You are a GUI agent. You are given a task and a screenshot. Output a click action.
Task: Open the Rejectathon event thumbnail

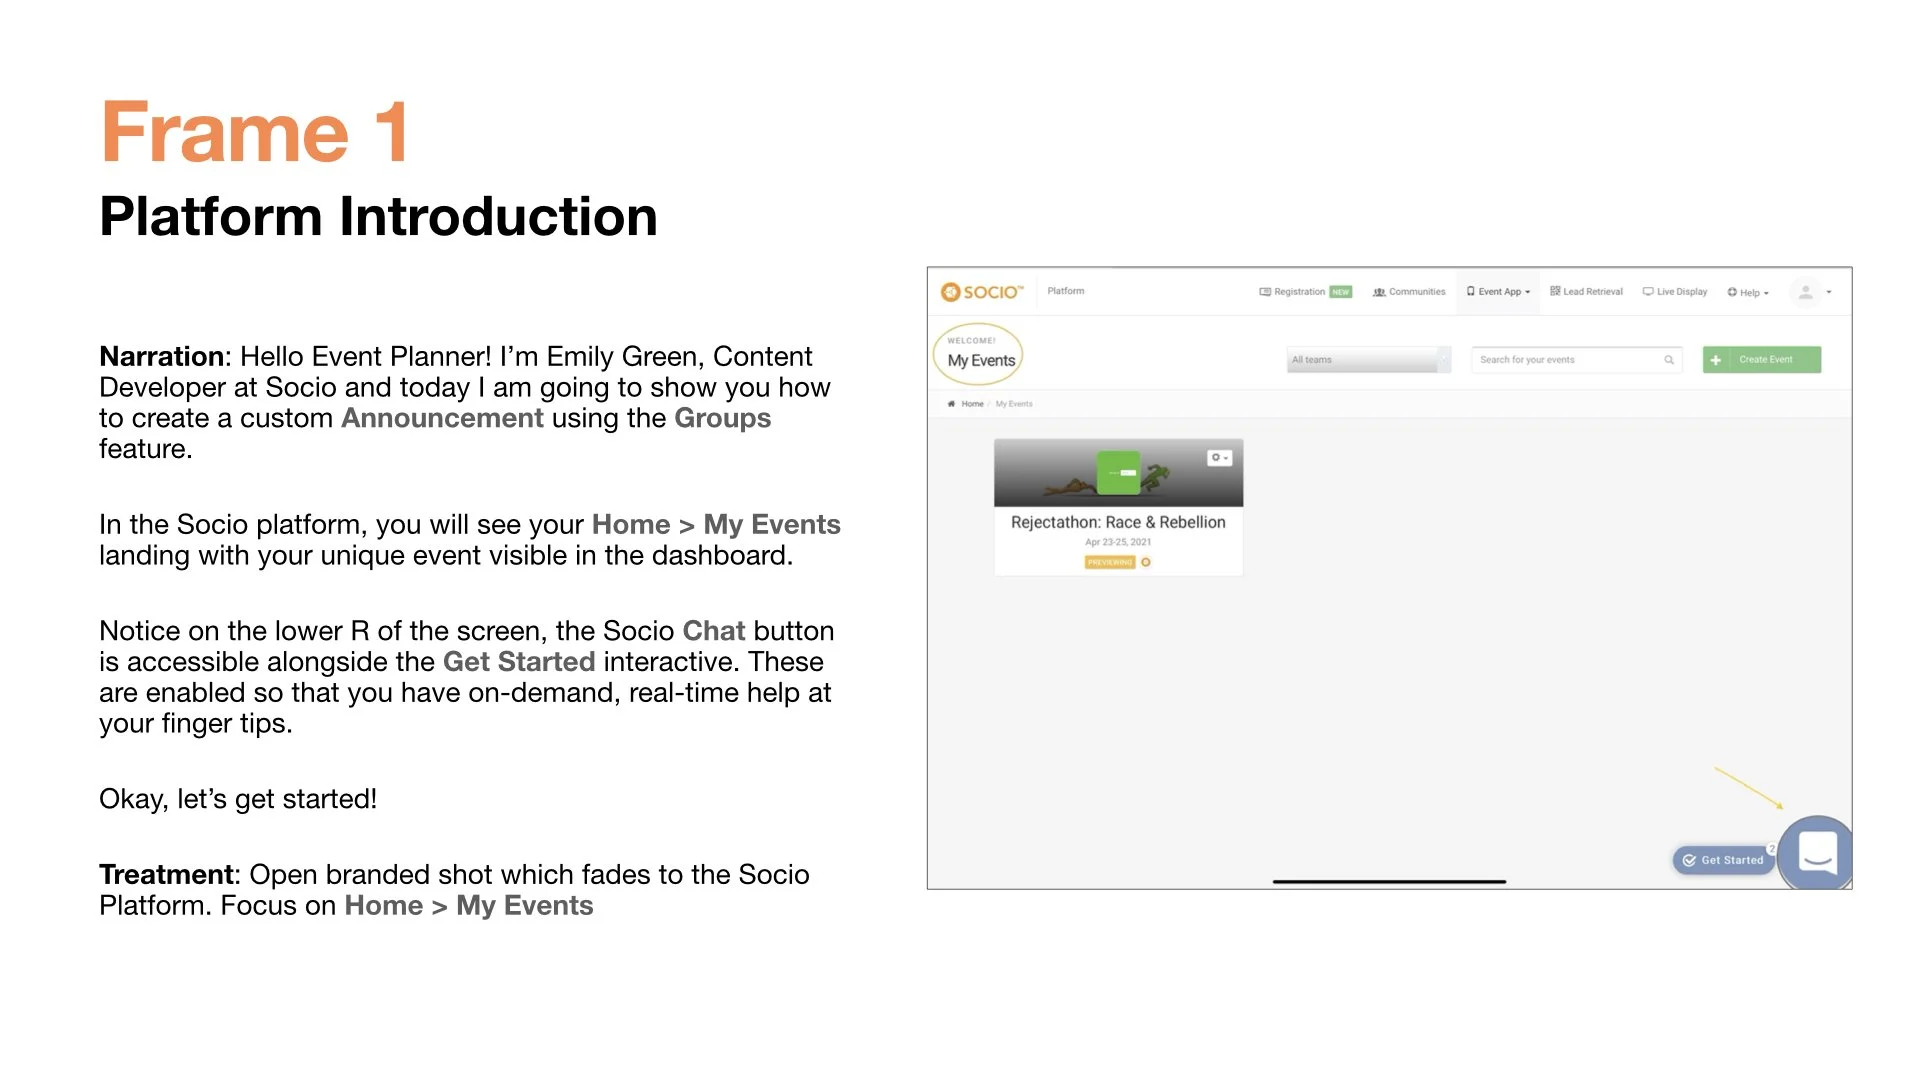[x=1118, y=474]
